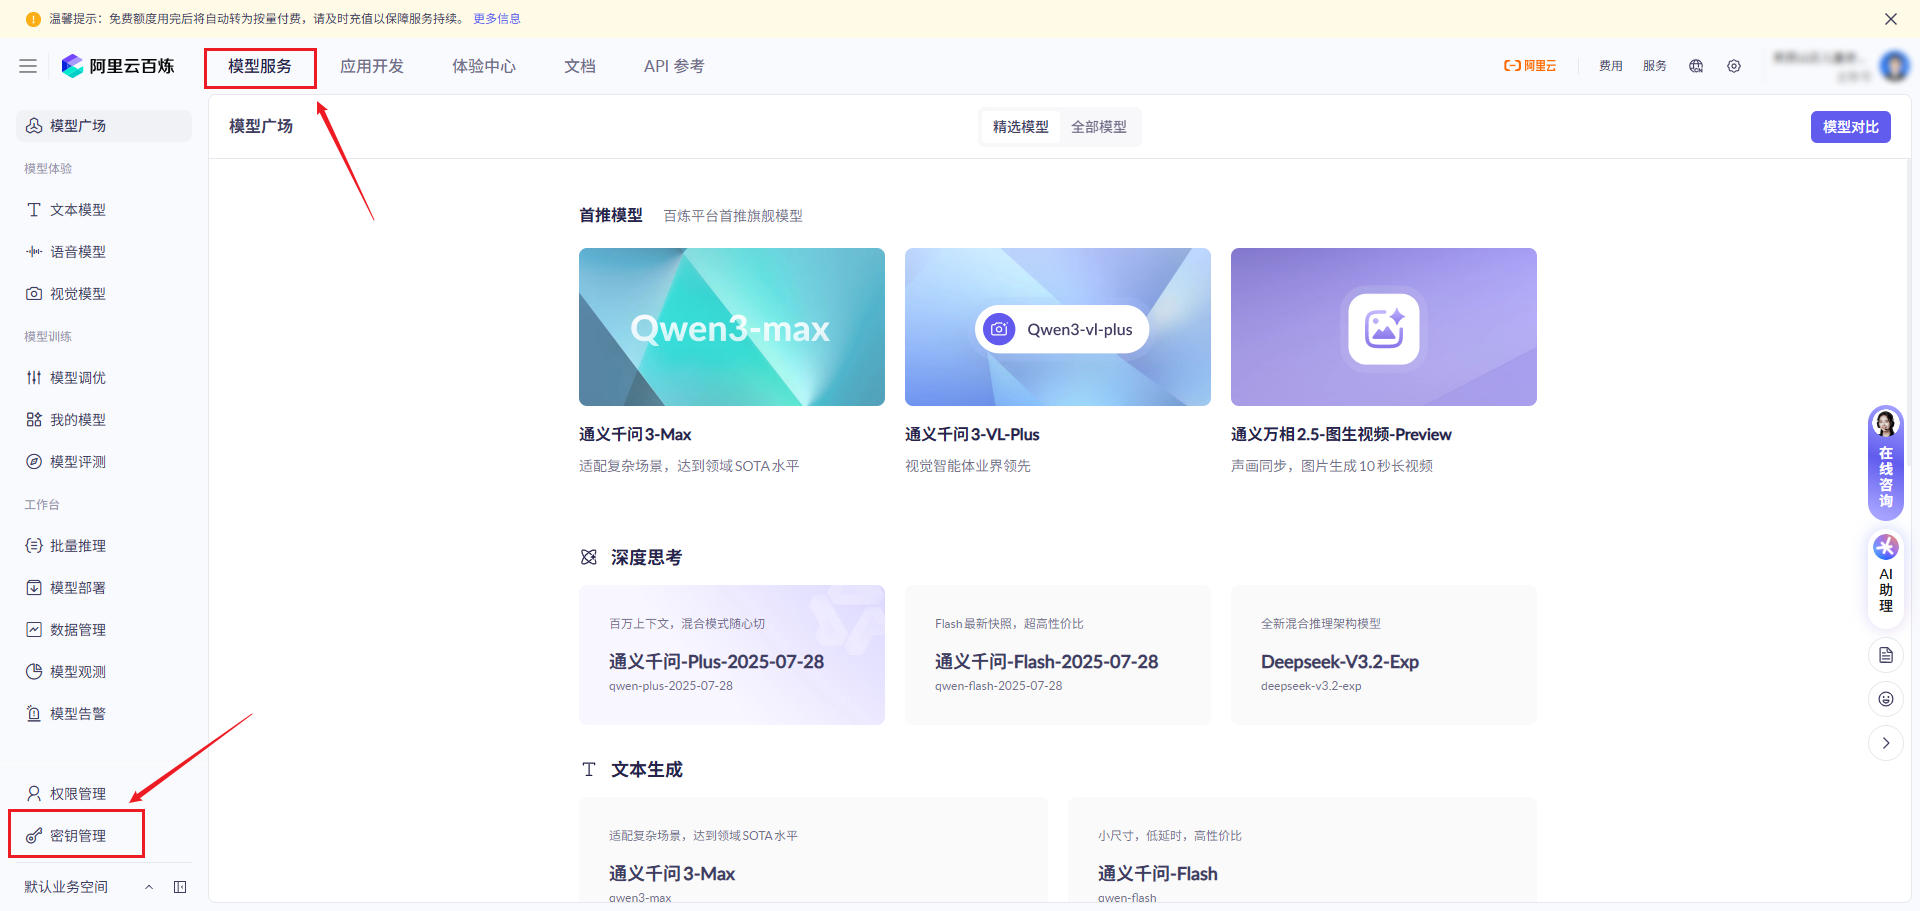This screenshot has width=1920, height=911.
Task: Open the API 参考 tab
Action: [674, 66]
